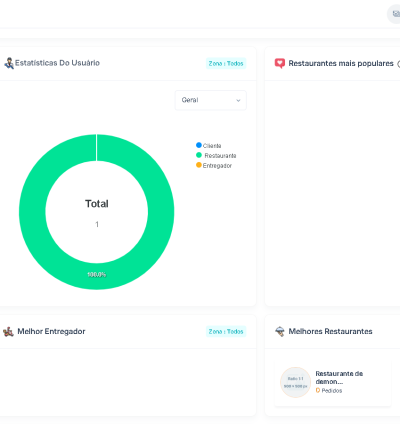Click the Total label in chart center
The width and height of the screenshot is (400, 424).
click(x=97, y=204)
